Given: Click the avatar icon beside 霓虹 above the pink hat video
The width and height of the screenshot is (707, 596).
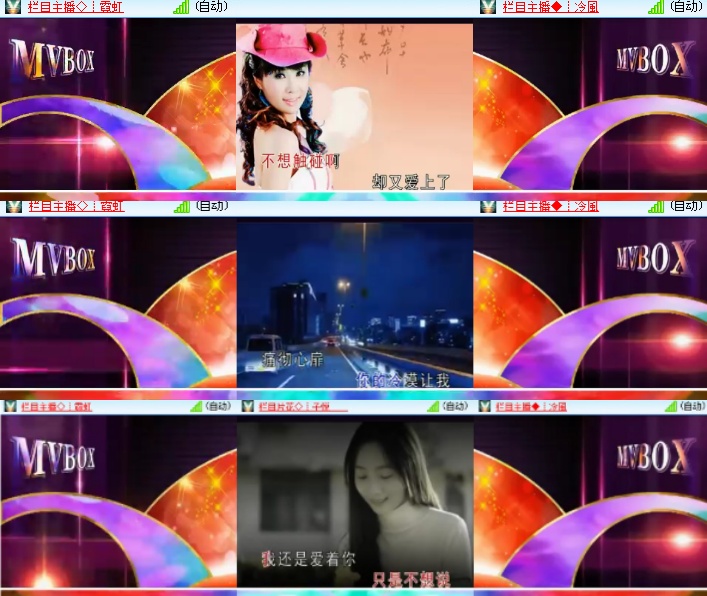Looking at the screenshot, I should 13,7.
